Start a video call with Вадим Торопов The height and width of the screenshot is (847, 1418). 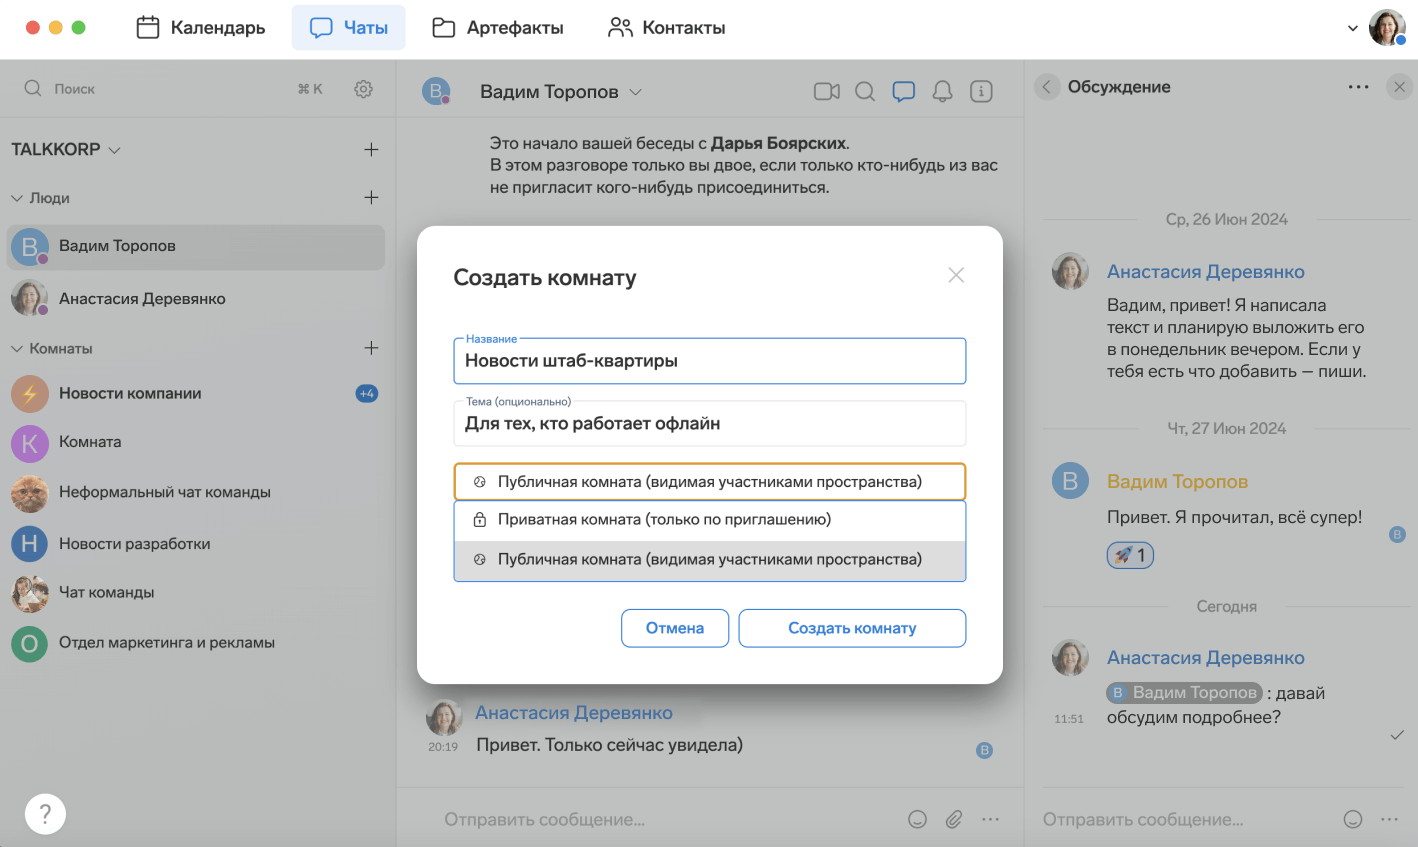[x=827, y=91]
